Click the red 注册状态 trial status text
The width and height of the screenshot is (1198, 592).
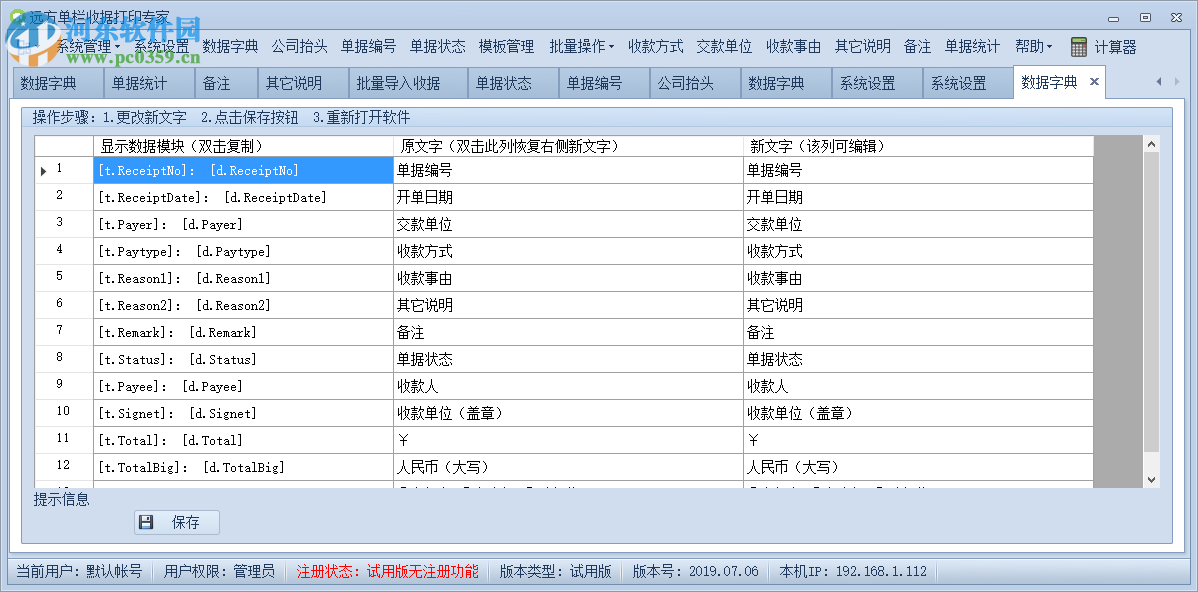tap(388, 572)
